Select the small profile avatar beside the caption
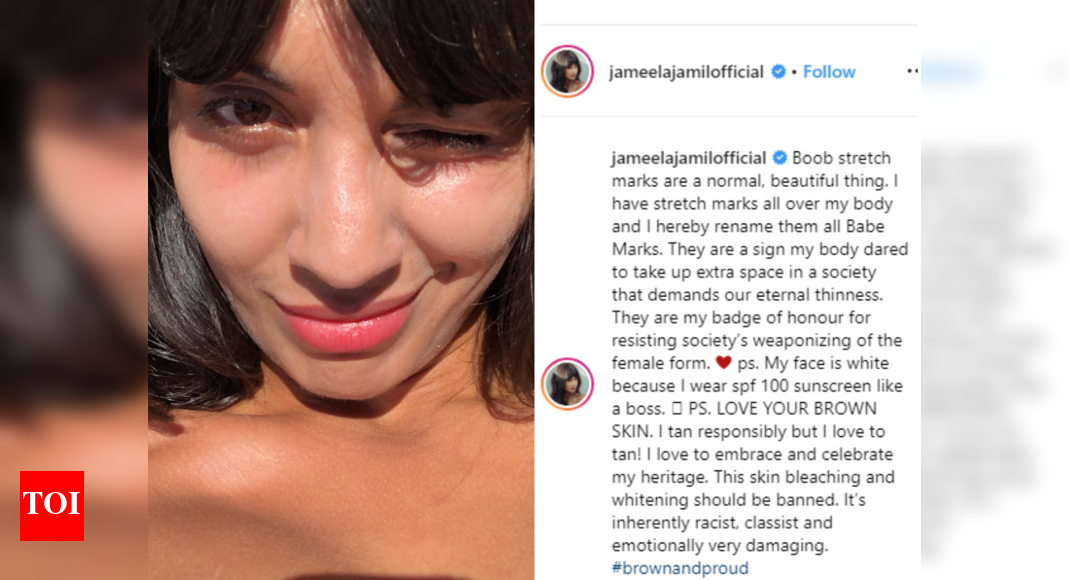 [x=567, y=384]
